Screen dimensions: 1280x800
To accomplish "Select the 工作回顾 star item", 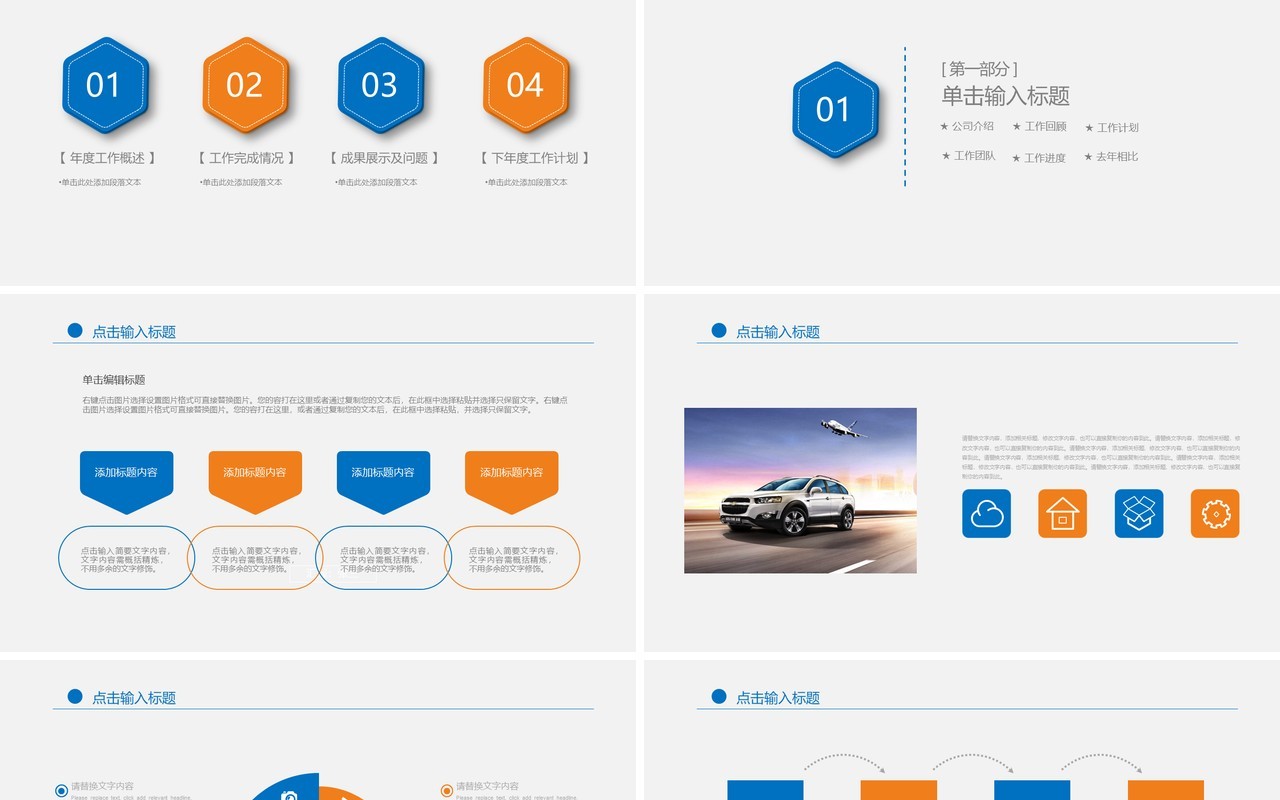I will (1039, 126).
